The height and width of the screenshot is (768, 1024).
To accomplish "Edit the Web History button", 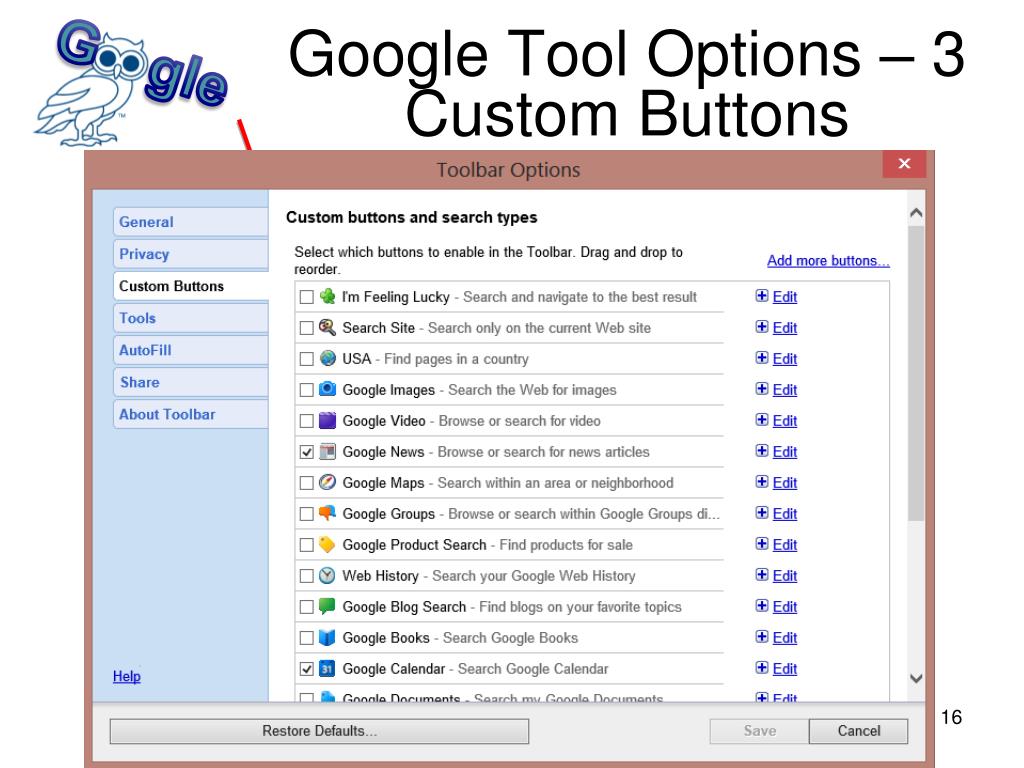I will 784,575.
